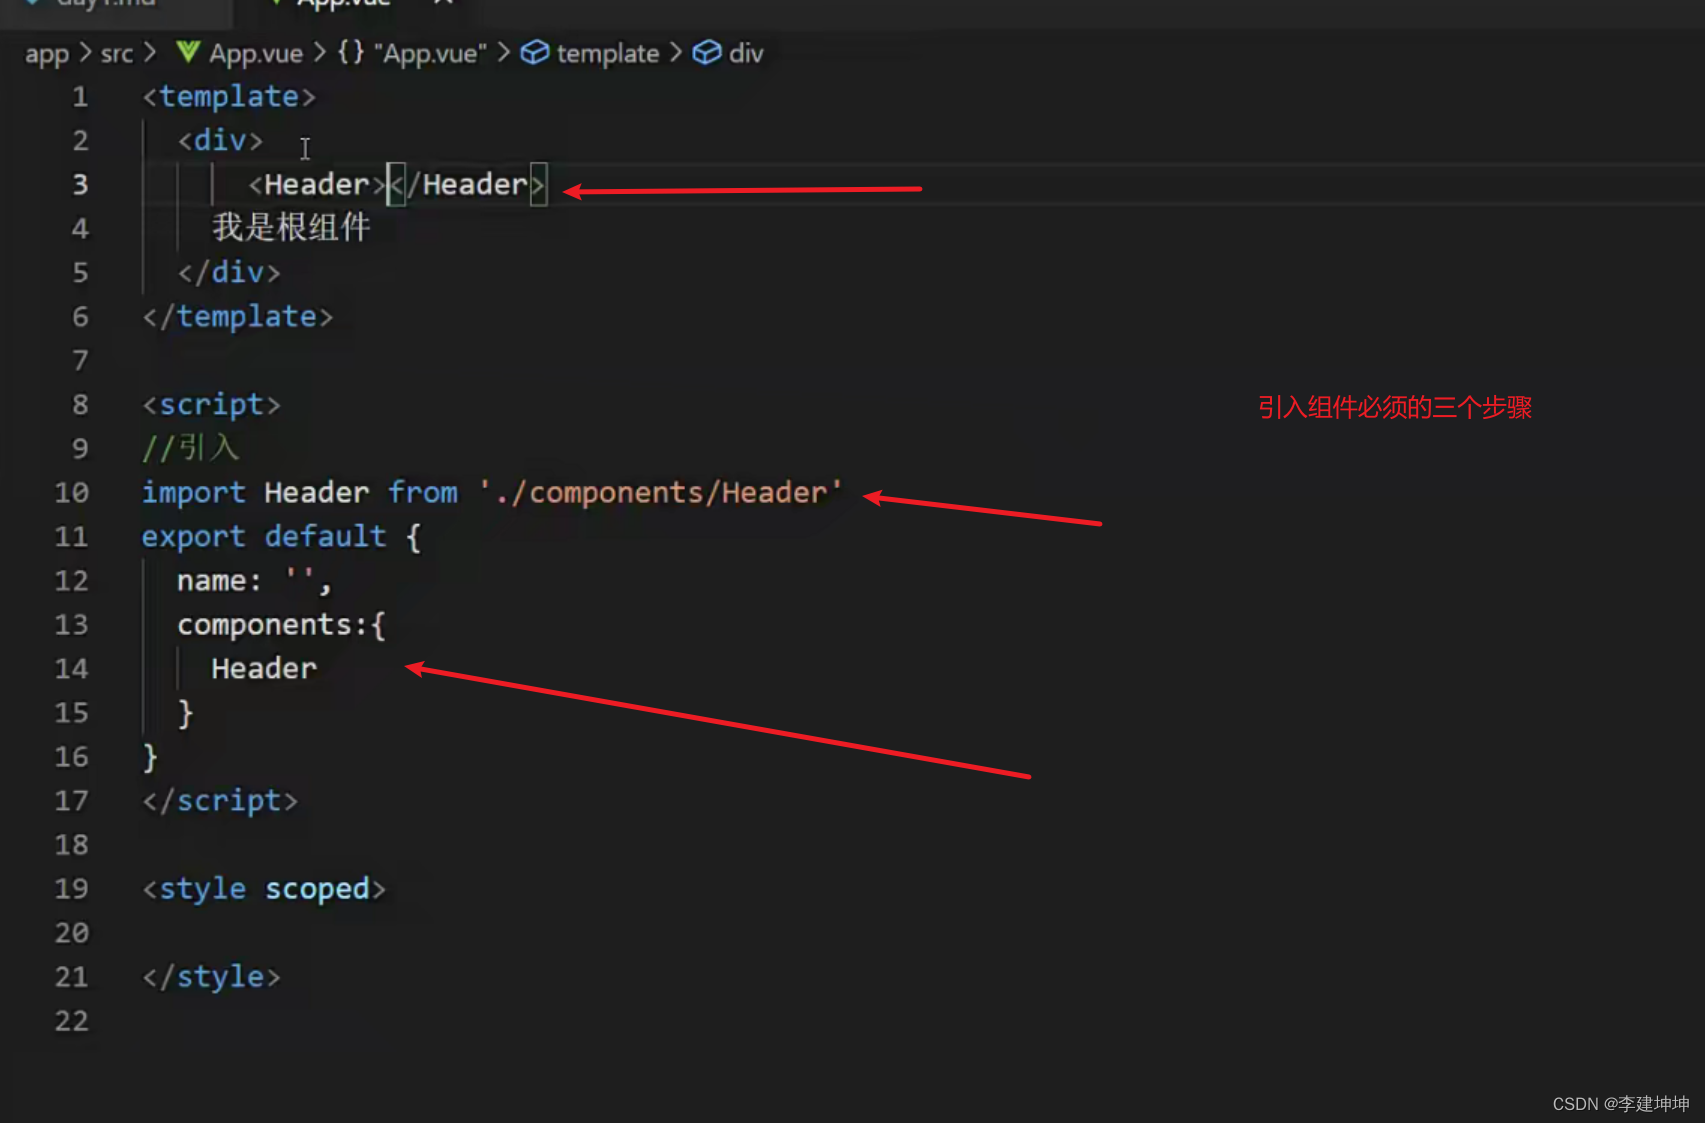Click the curly braces icon in breadcrumb
1705x1123 pixels.
pyautogui.click(x=350, y=52)
